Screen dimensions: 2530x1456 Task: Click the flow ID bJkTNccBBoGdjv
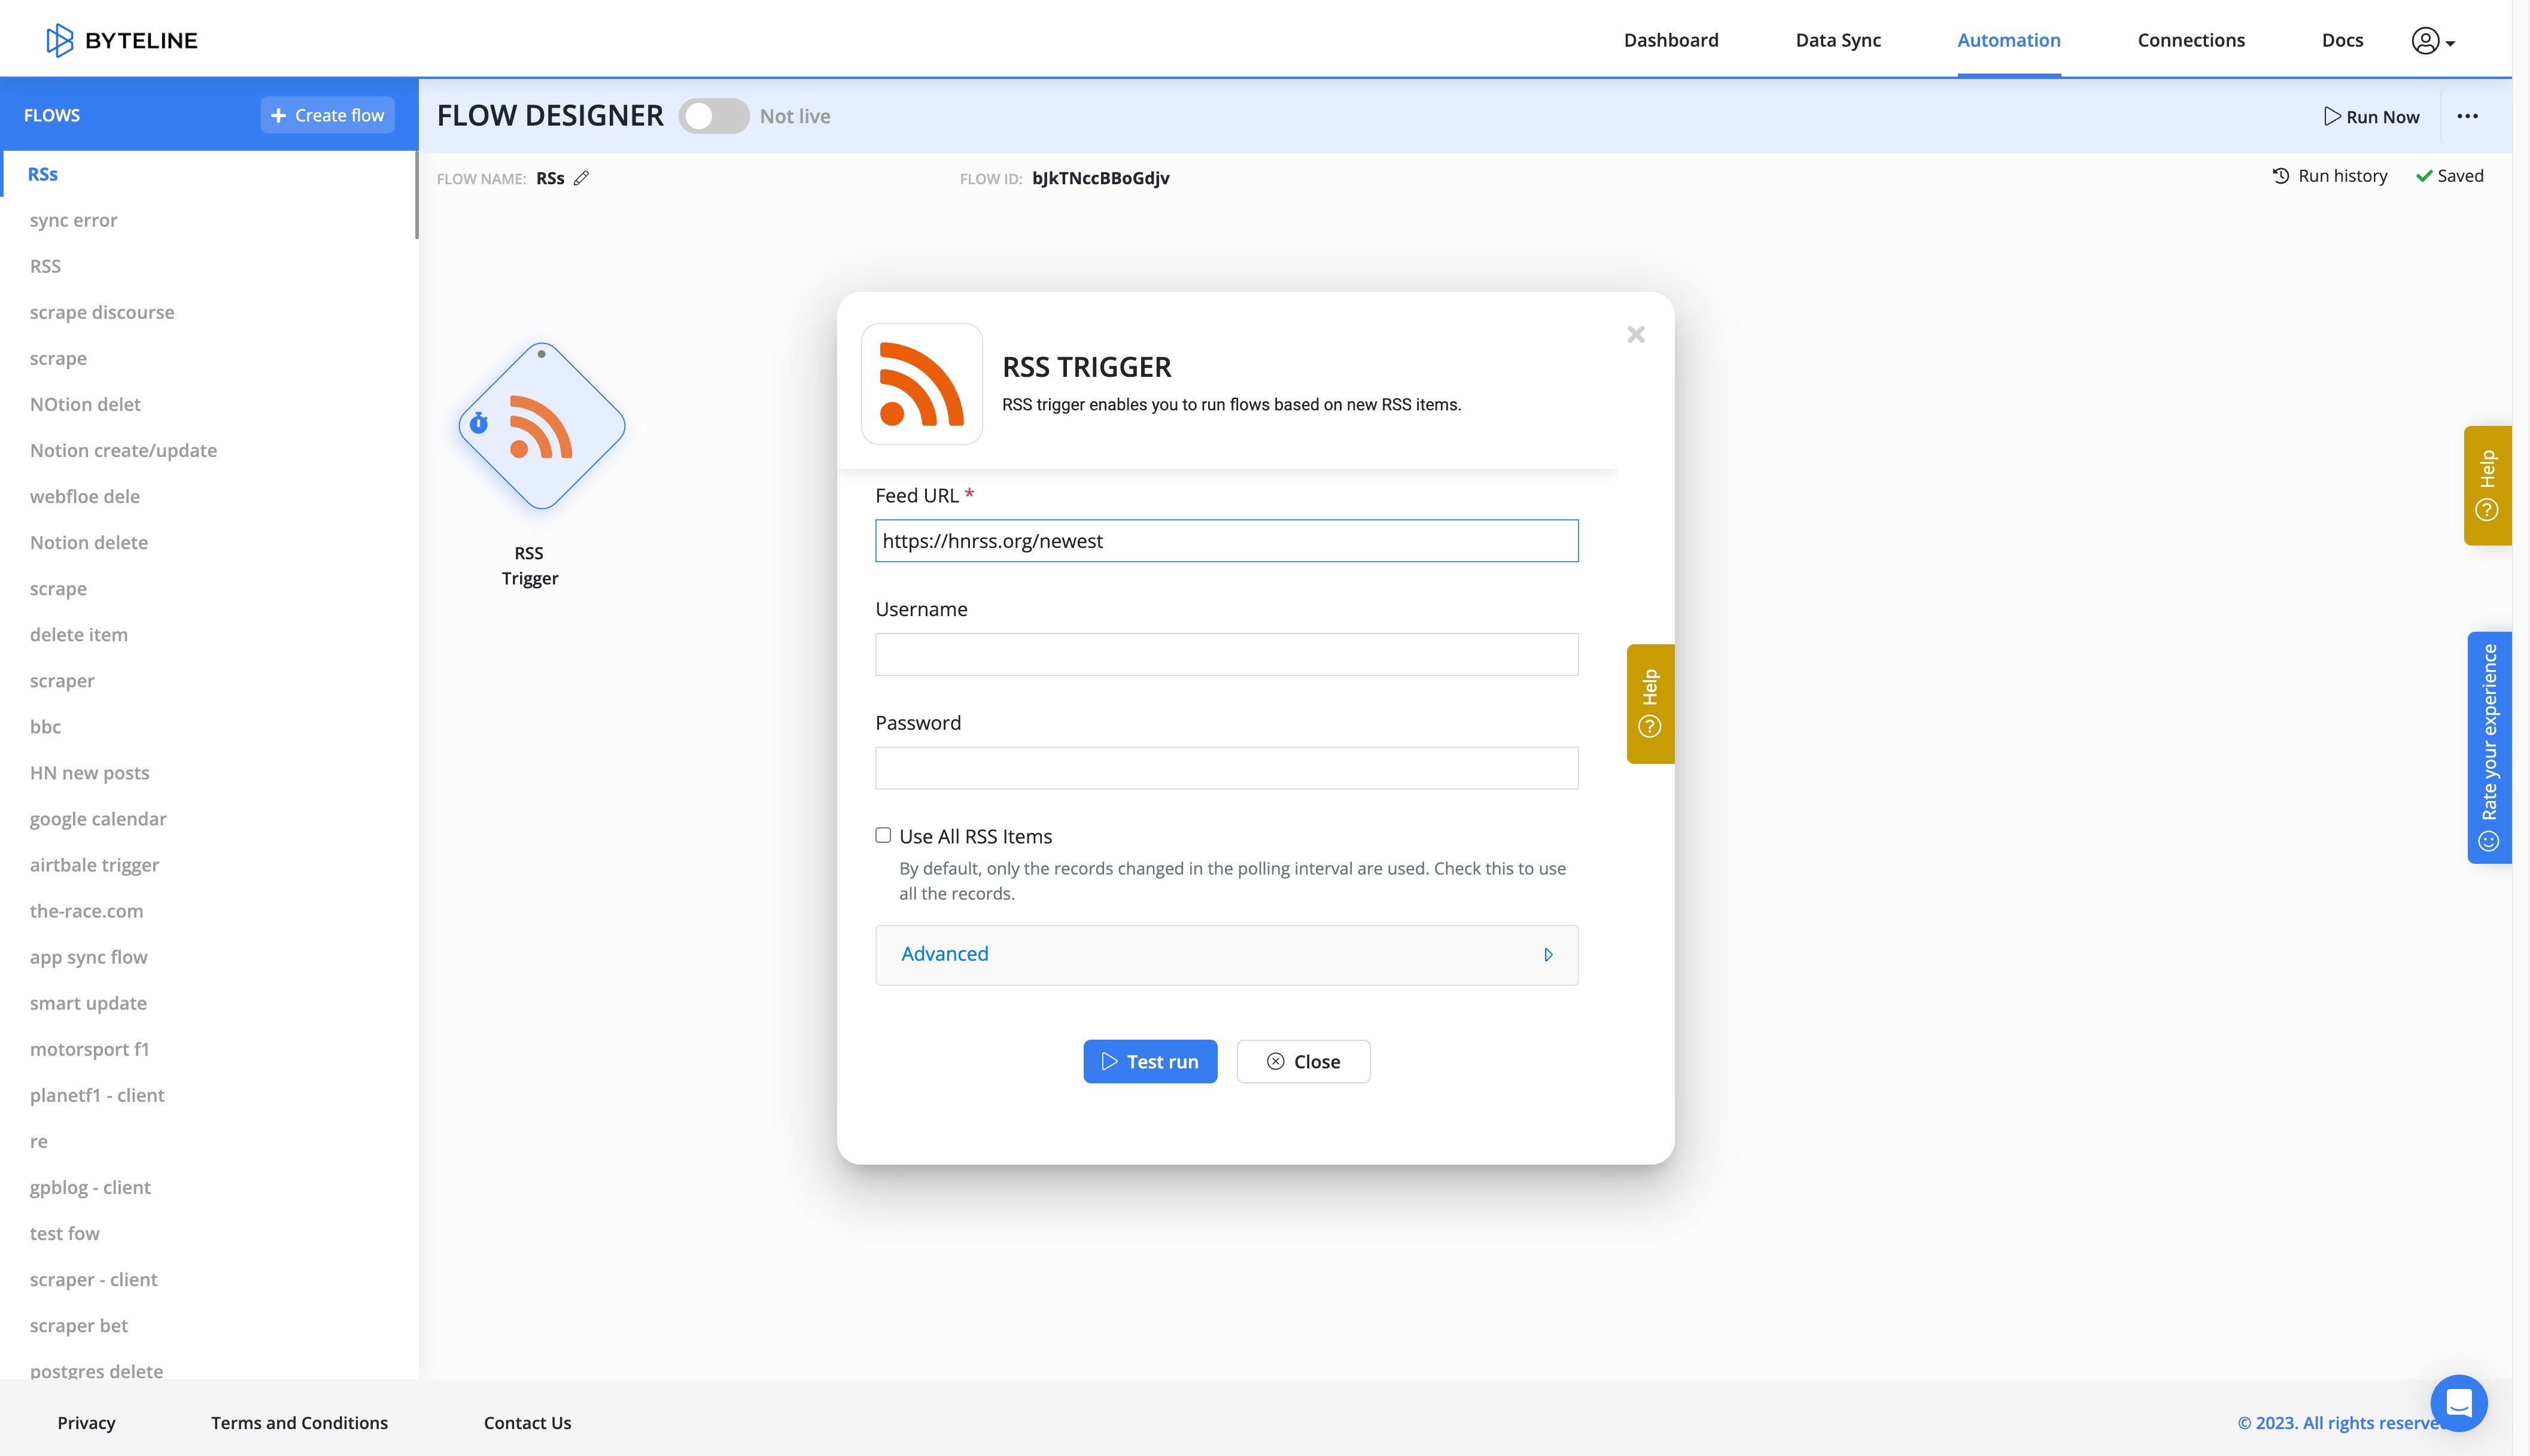pos(1100,178)
